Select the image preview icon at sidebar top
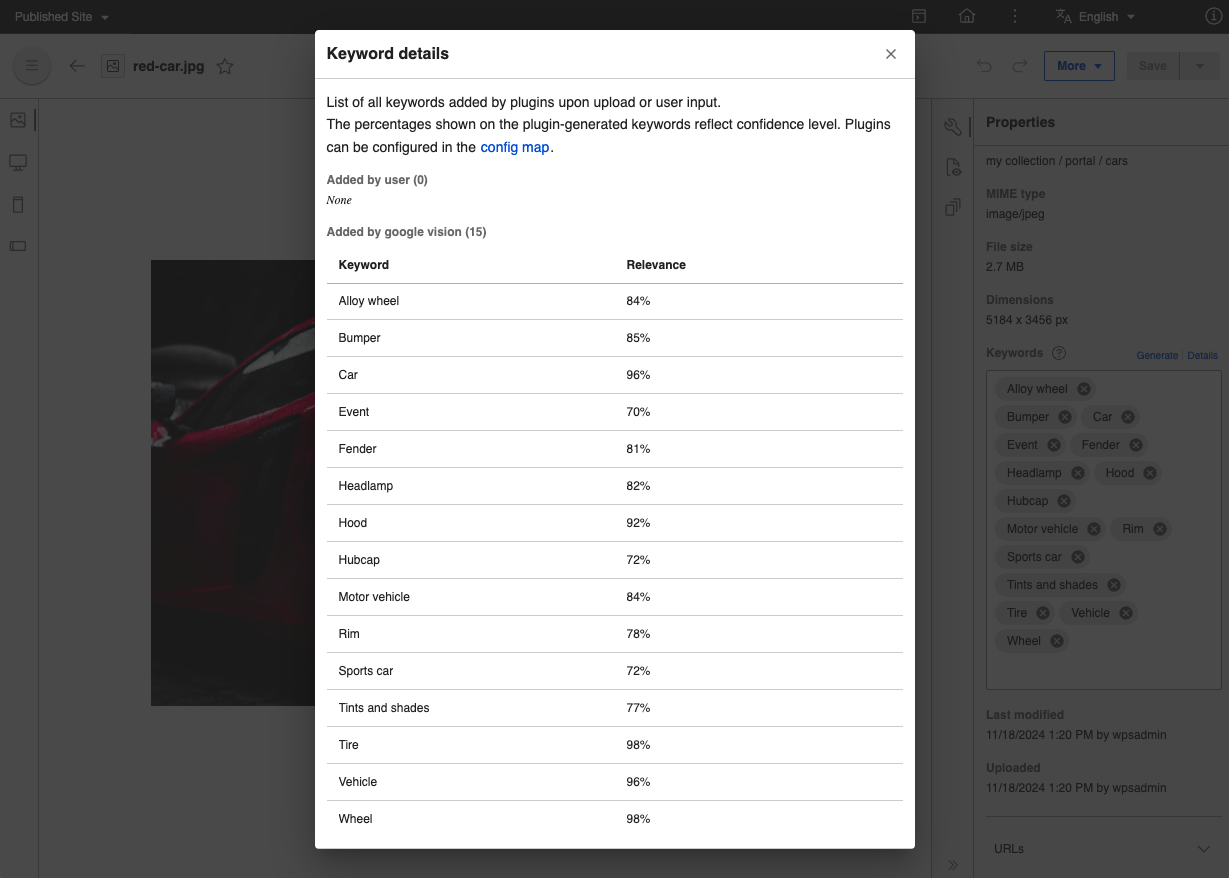 18,119
